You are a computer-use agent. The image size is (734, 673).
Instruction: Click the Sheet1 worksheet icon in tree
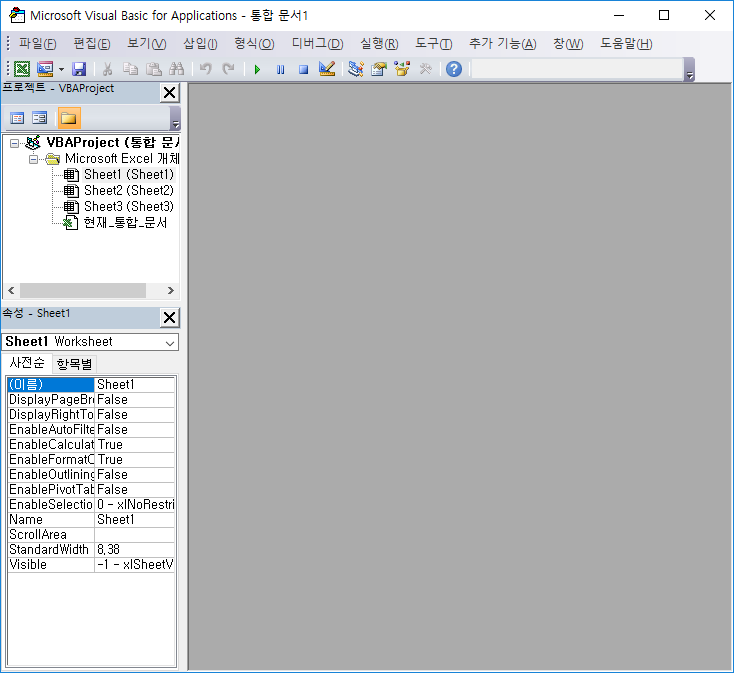coord(71,175)
